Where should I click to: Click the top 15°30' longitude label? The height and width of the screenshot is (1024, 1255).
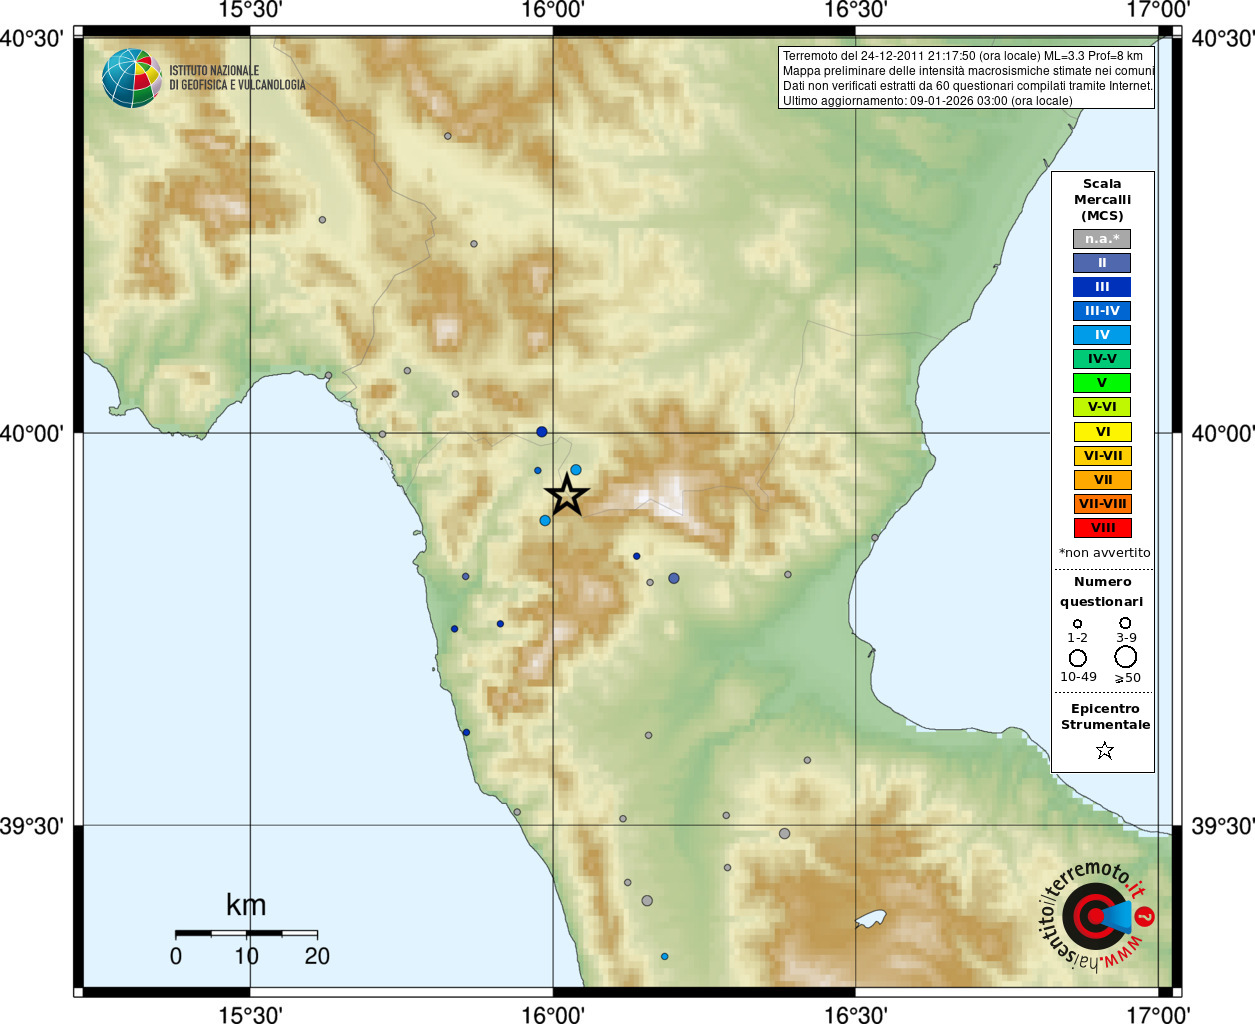tap(250, 11)
